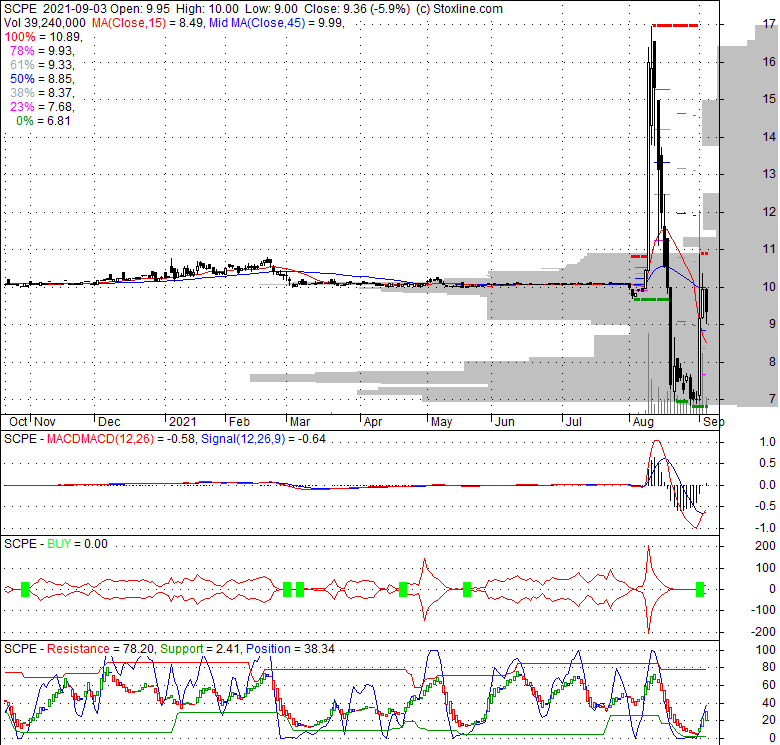The height and width of the screenshot is (745, 780).
Task: Click the green buy marker in early May
Action: point(403,589)
